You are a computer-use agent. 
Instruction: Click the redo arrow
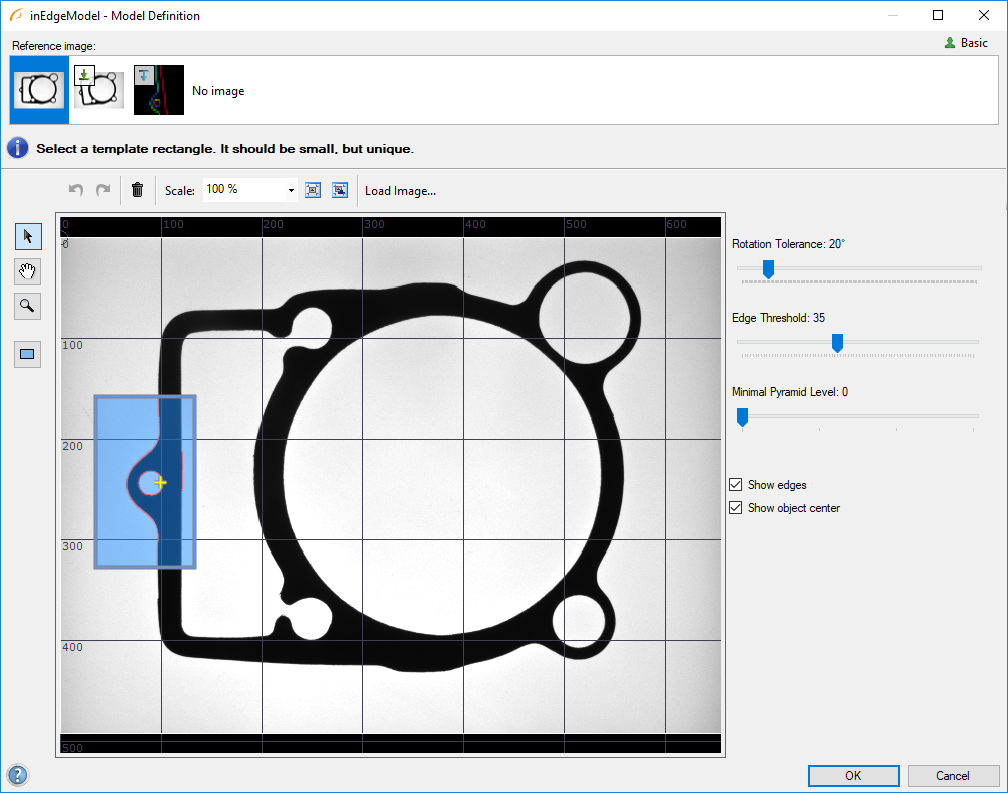[x=102, y=190]
